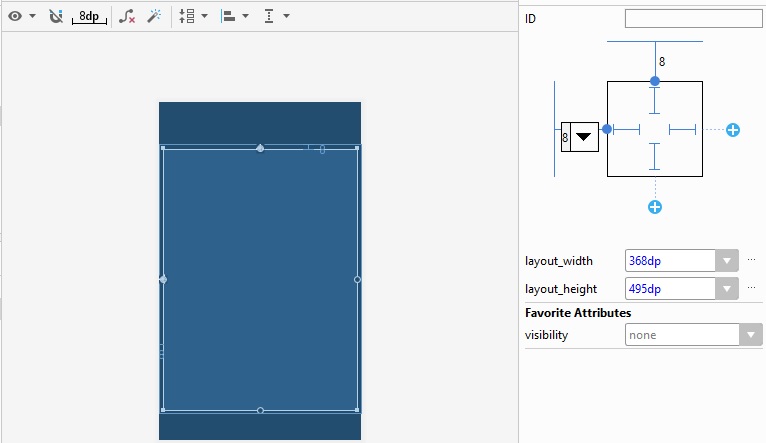
Task: Click the ellipsis next to layout_width
Action: tap(752, 260)
